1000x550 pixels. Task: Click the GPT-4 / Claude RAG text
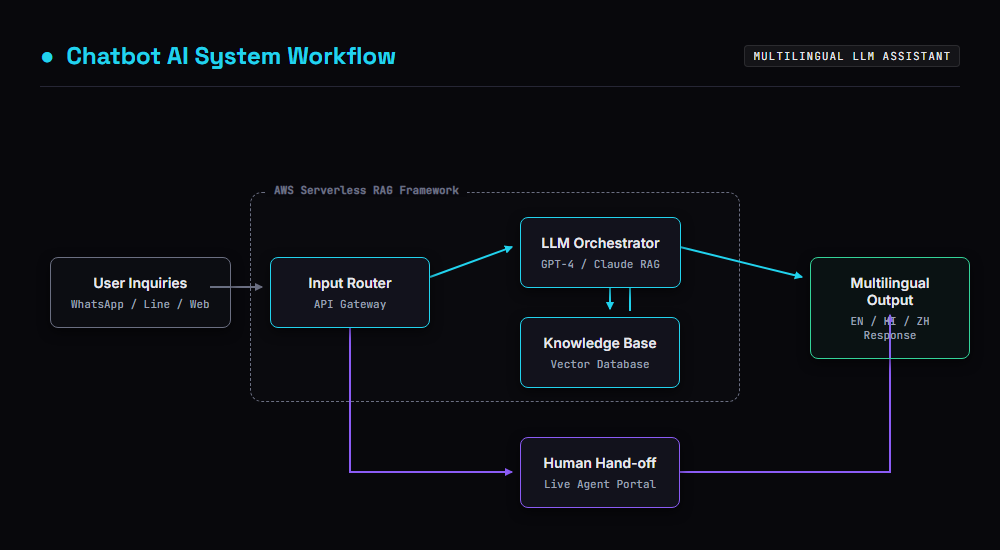600,264
